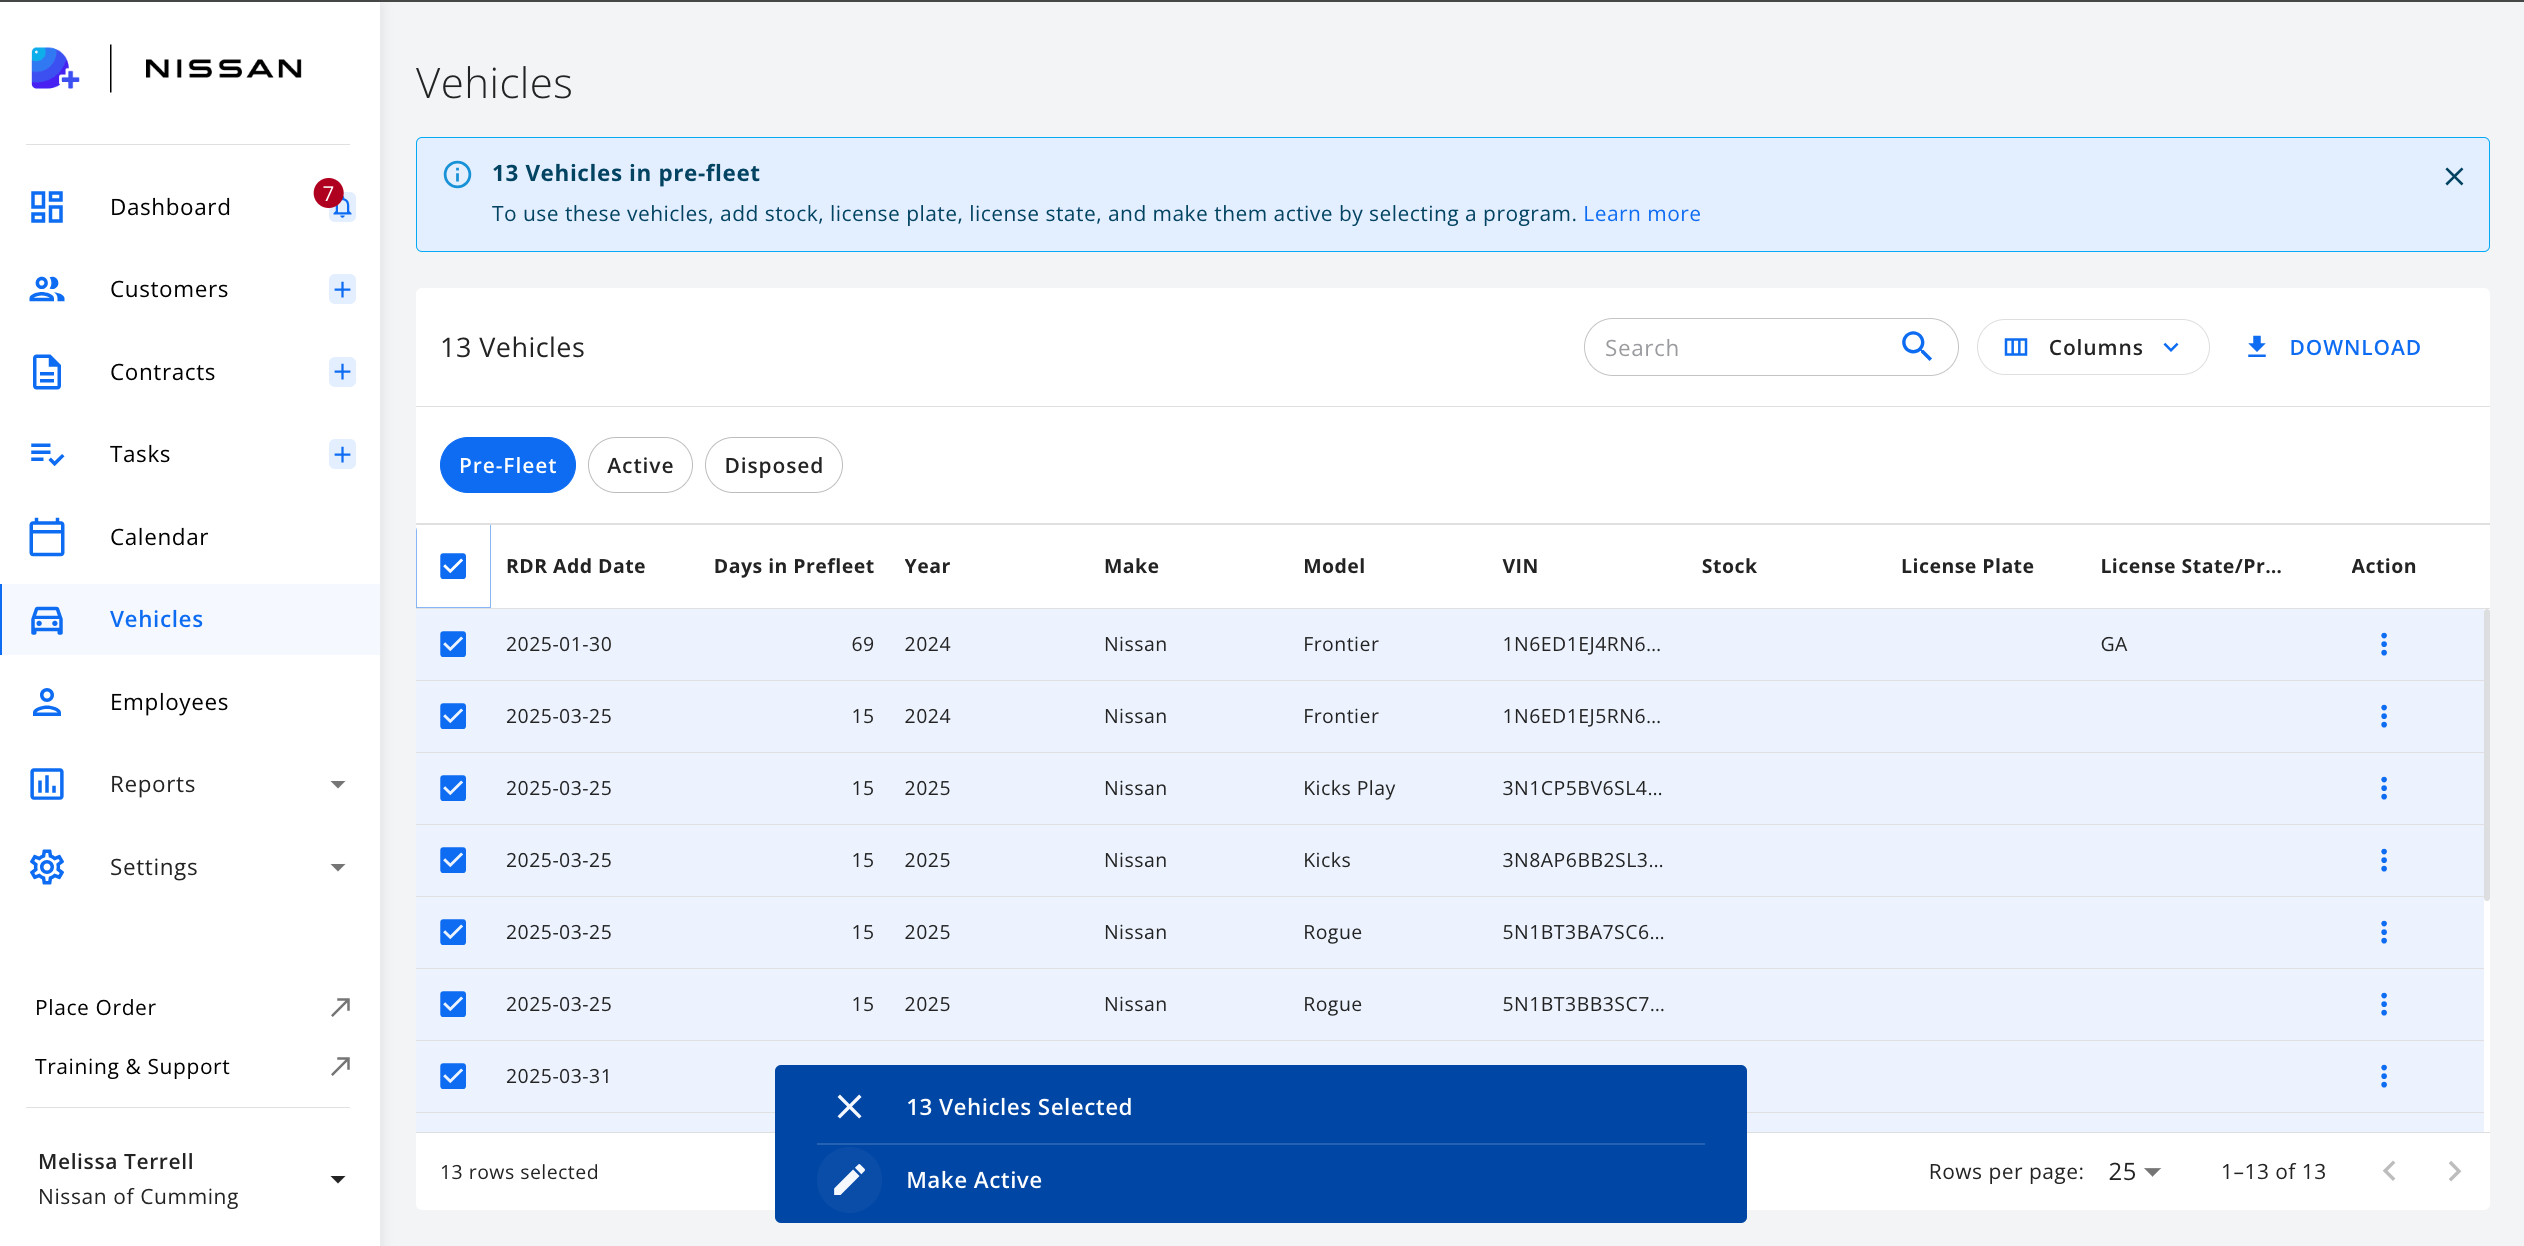The width and height of the screenshot is (2524, 1246).
Task: Uncheck the 1N6ED1EJ5RN6 Frontier row checkbox
Action: coord(453,716)
